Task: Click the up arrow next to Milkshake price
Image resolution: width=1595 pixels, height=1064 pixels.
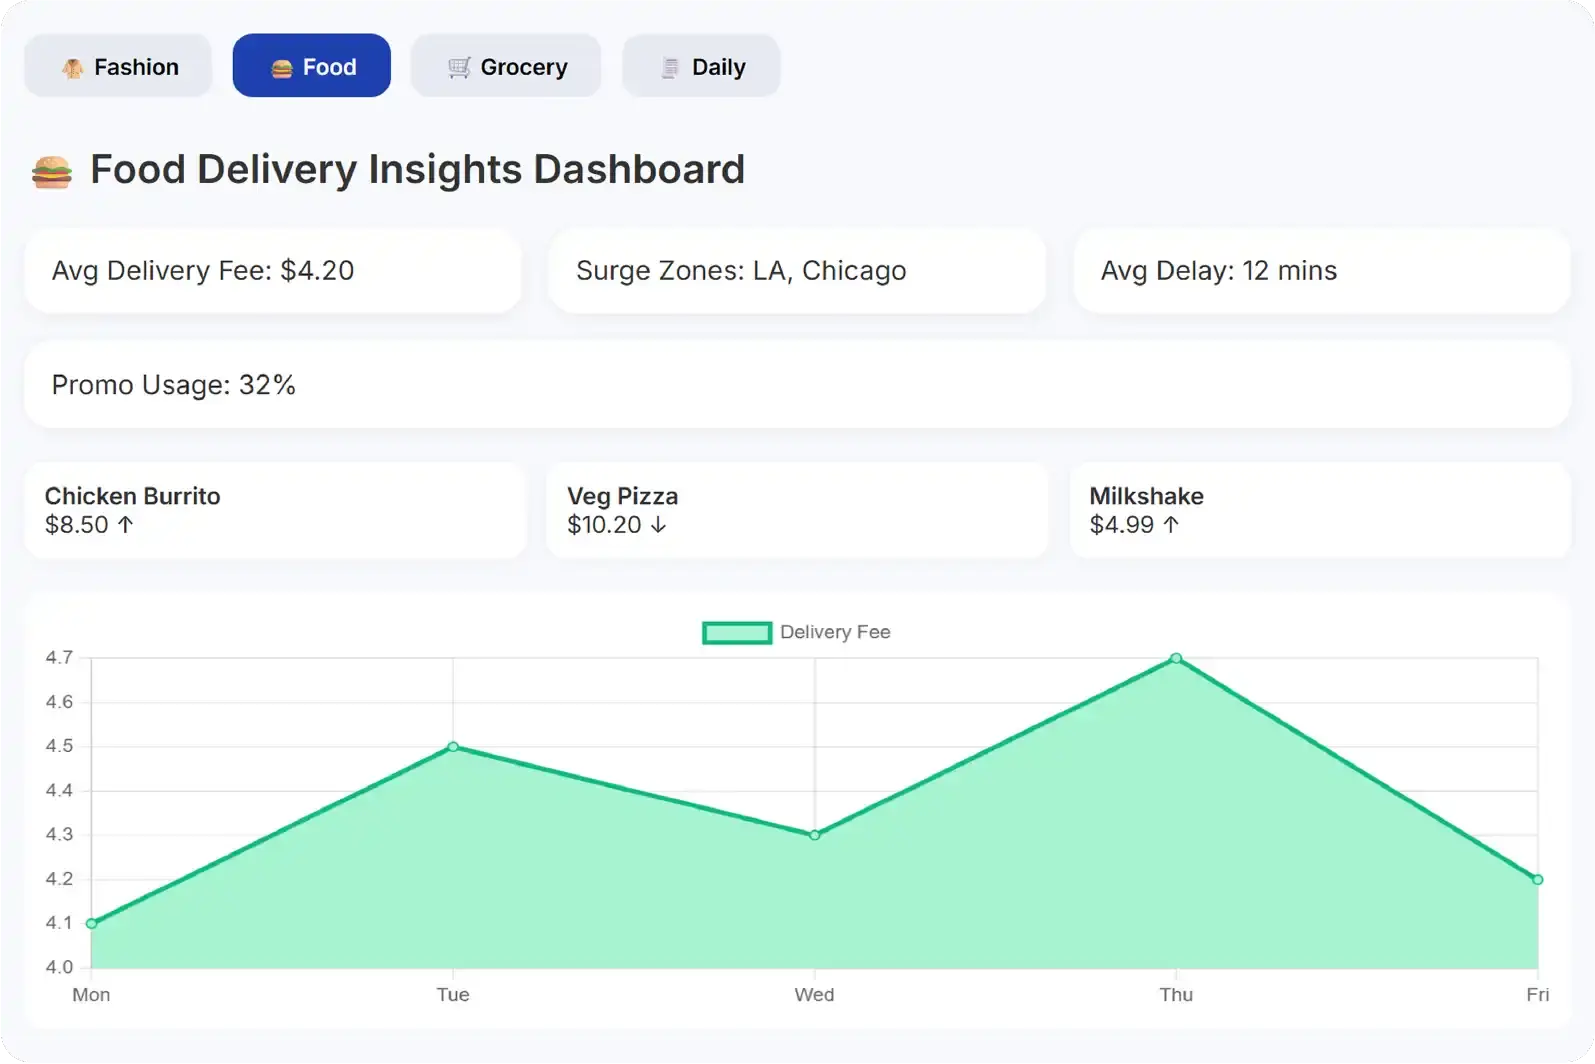Action: 1171,524
